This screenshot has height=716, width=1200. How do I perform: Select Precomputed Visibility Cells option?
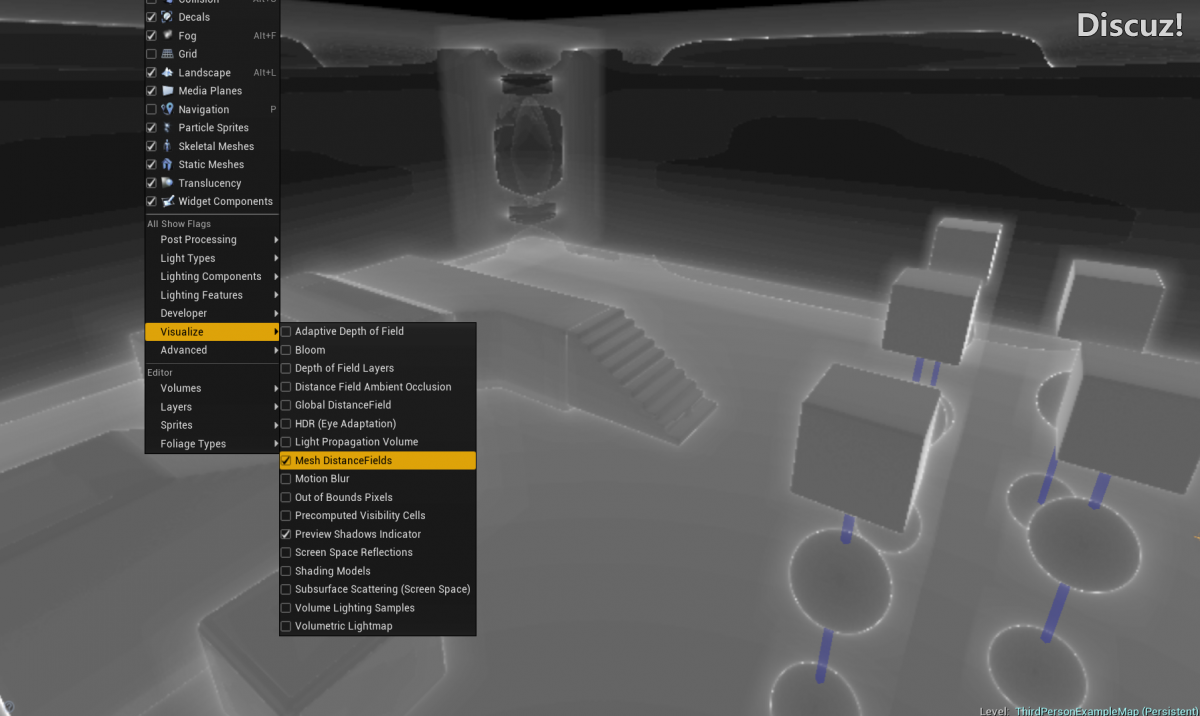click(x=378, y=516)
